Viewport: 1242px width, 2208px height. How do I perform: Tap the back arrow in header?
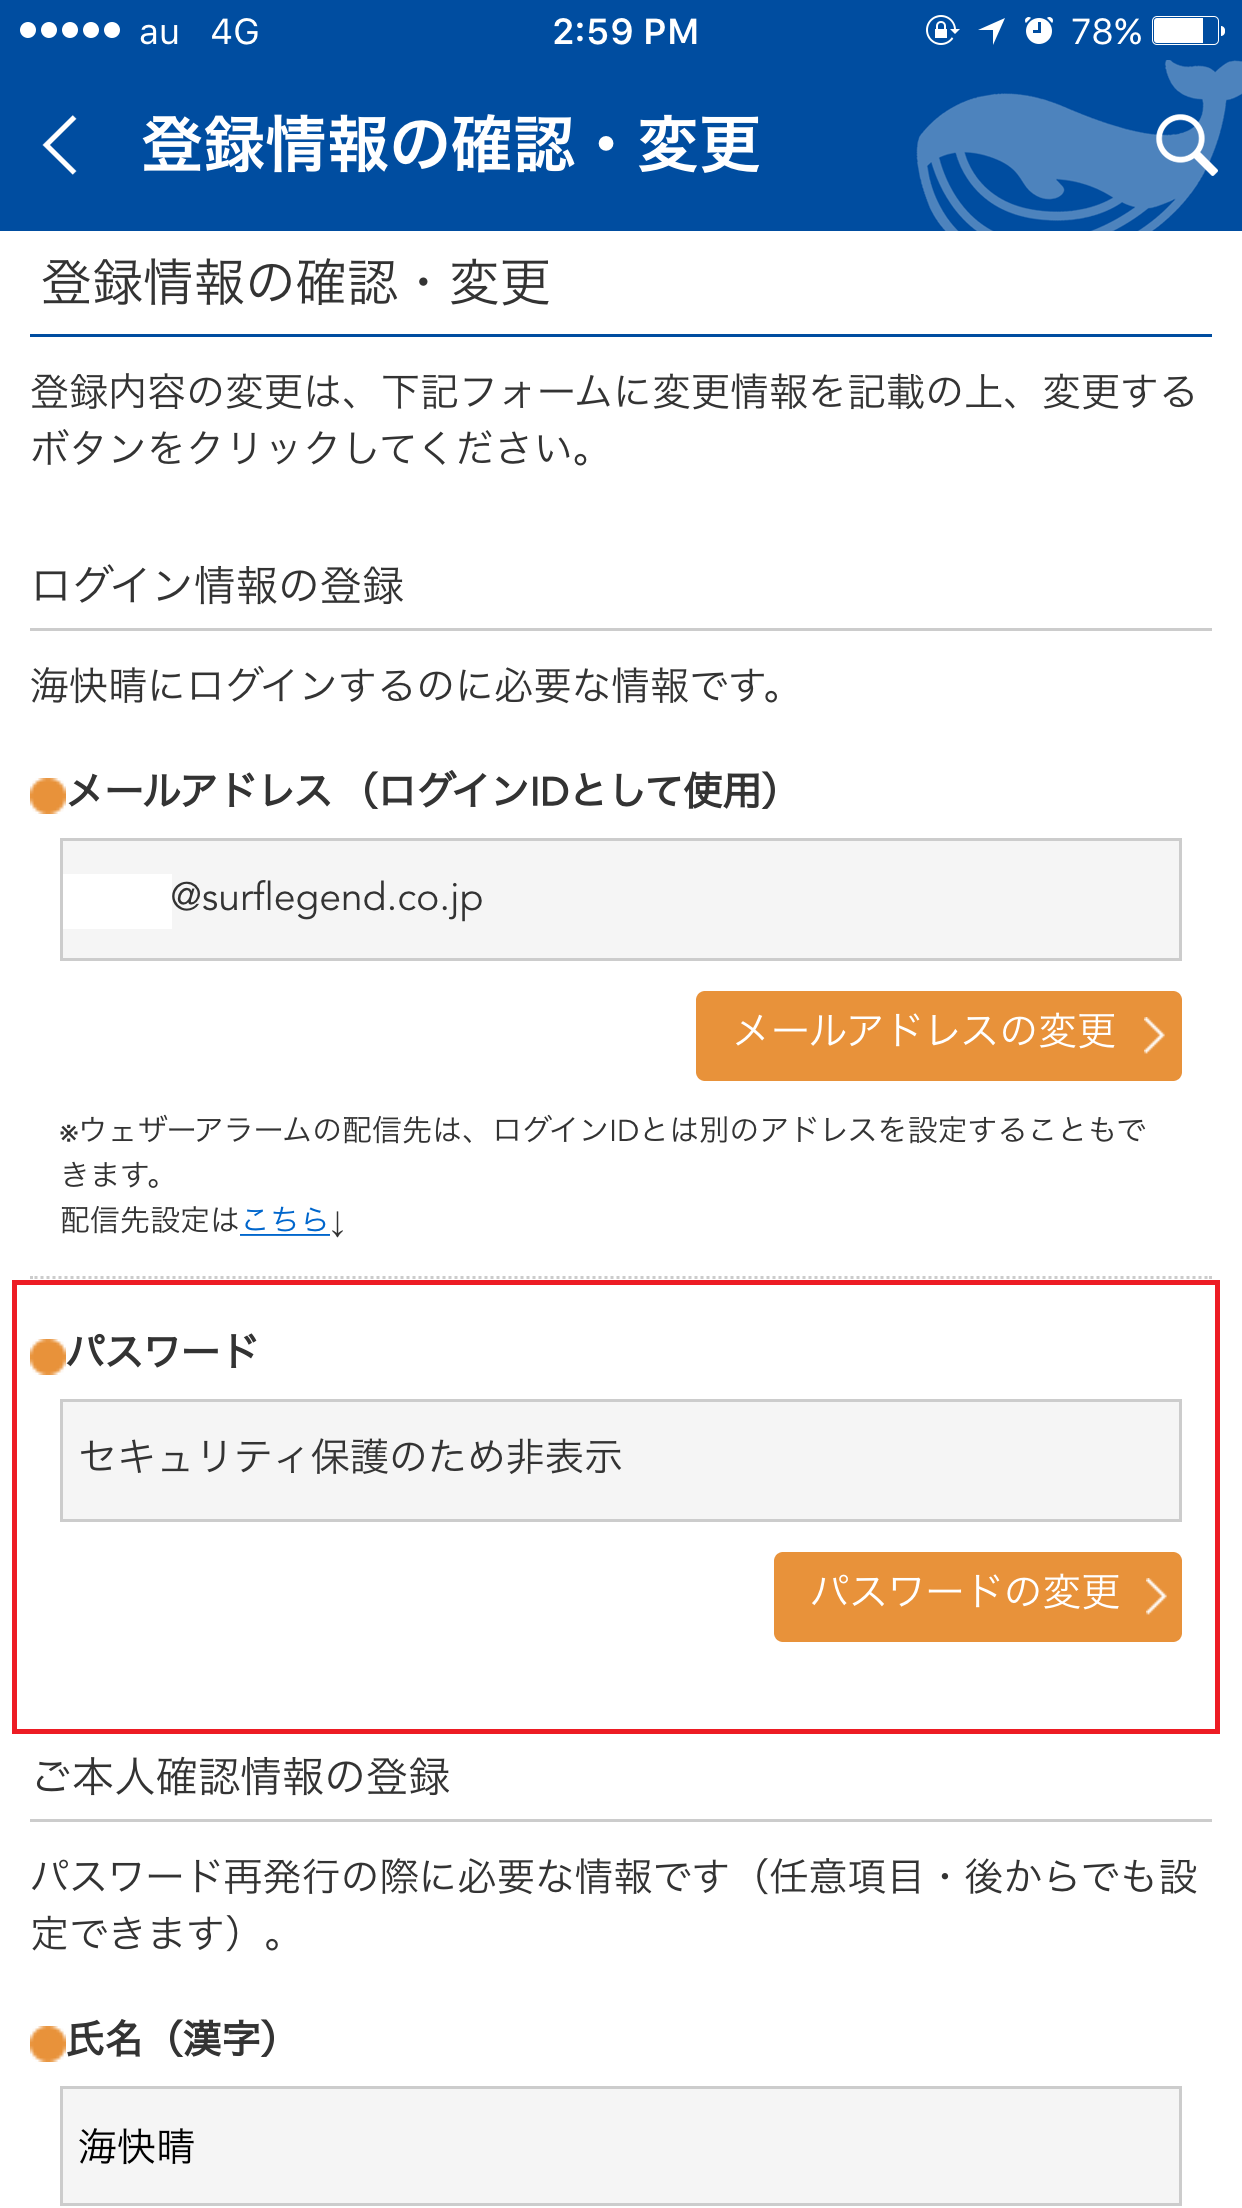coord(60,145)
